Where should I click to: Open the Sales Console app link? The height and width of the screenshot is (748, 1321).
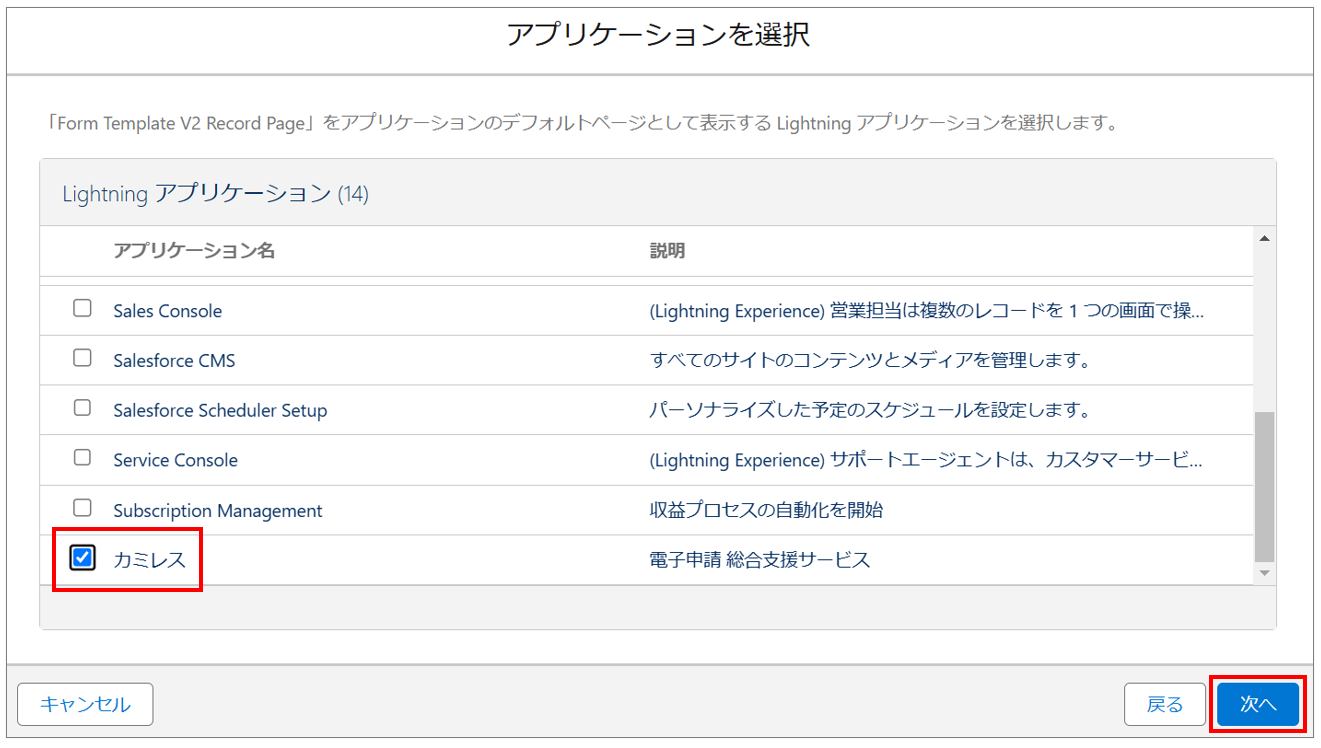coord(168,311)
